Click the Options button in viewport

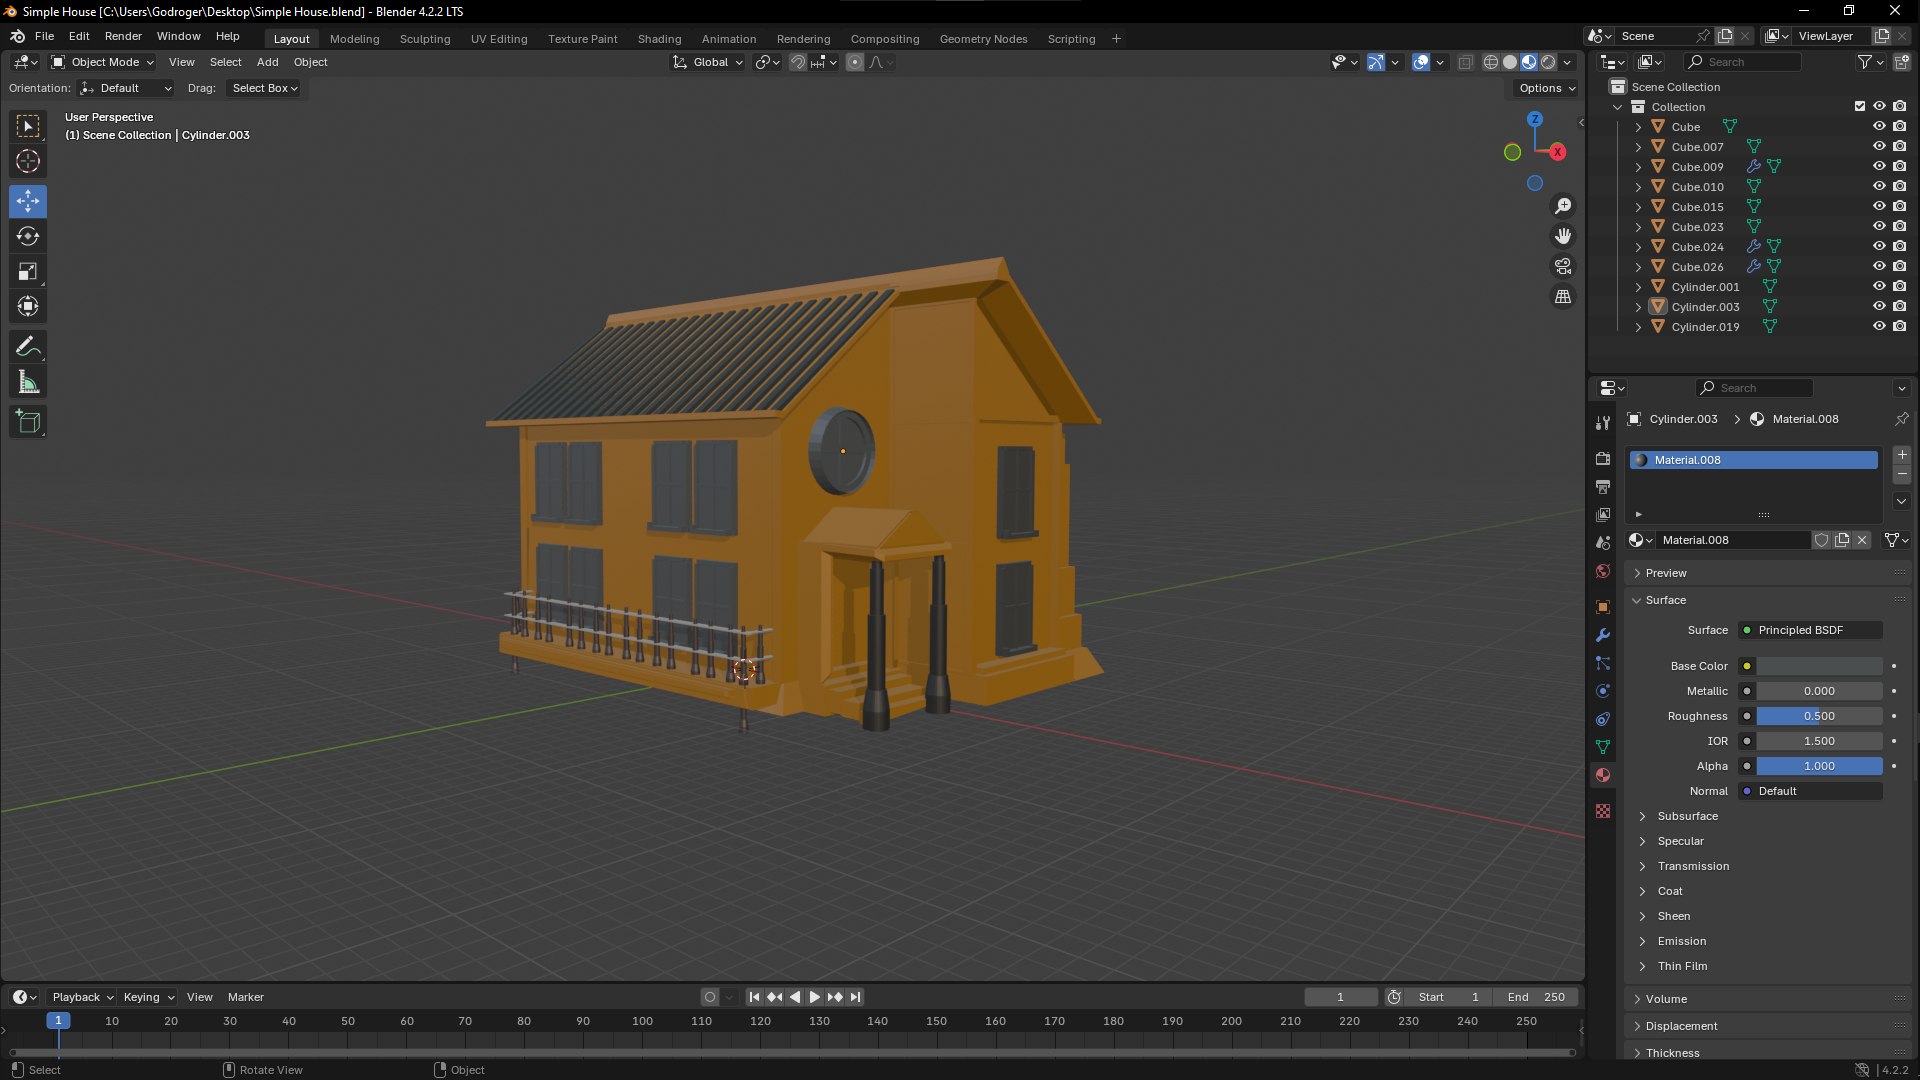(1547, 88)
